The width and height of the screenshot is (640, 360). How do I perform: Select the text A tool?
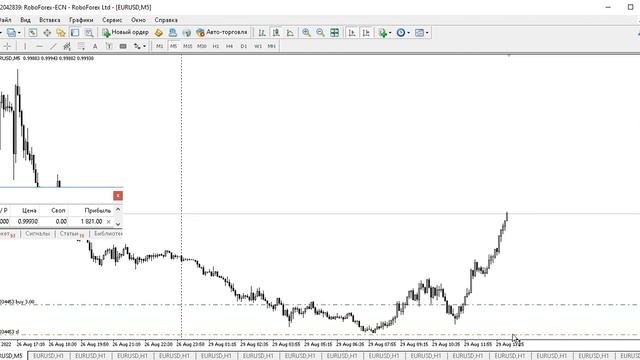coord(95,46)
